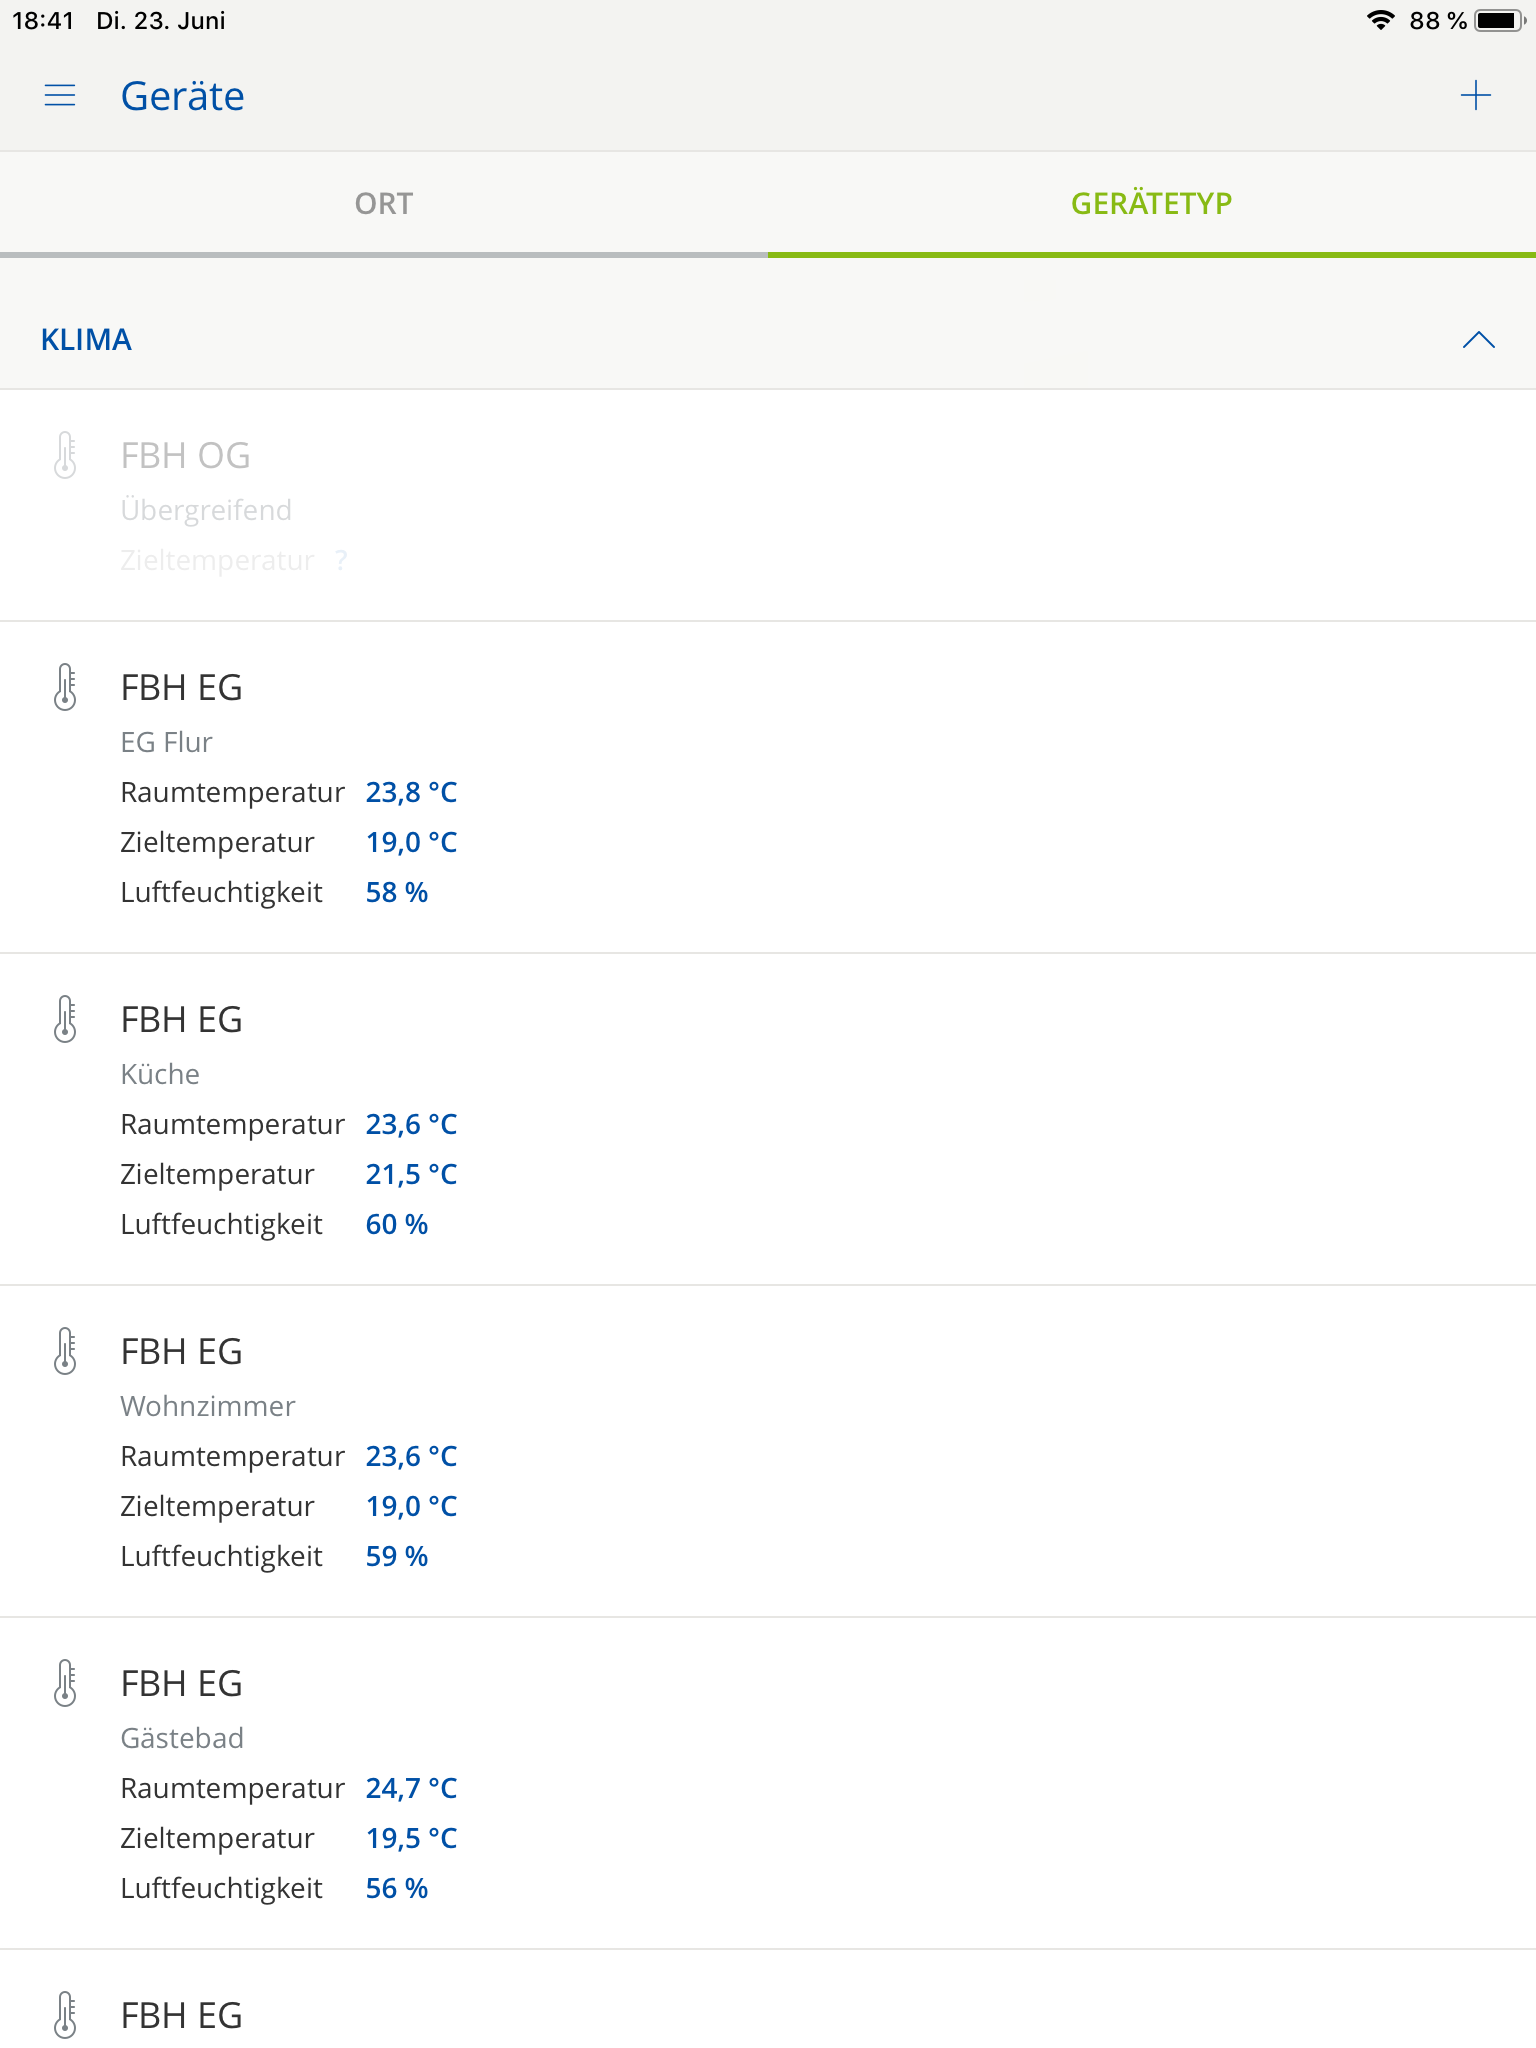This screenshot has height=2048, width=1536.
Task: Open the partially visible last FBH EG entry
Action: coord(182,2016)
